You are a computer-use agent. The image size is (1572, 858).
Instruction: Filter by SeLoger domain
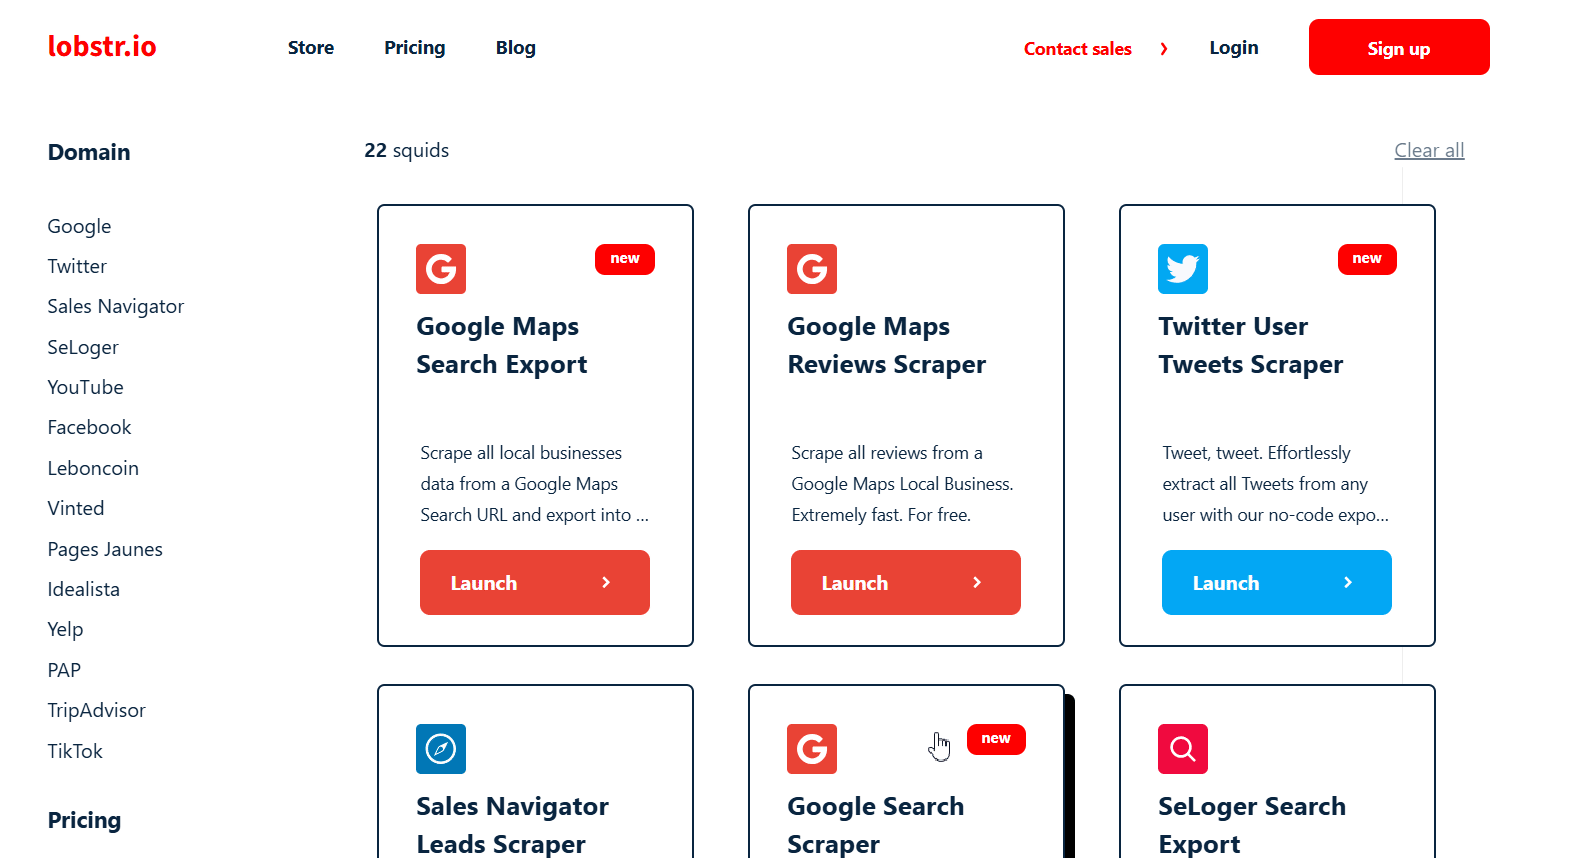click(x=83, y=348)
